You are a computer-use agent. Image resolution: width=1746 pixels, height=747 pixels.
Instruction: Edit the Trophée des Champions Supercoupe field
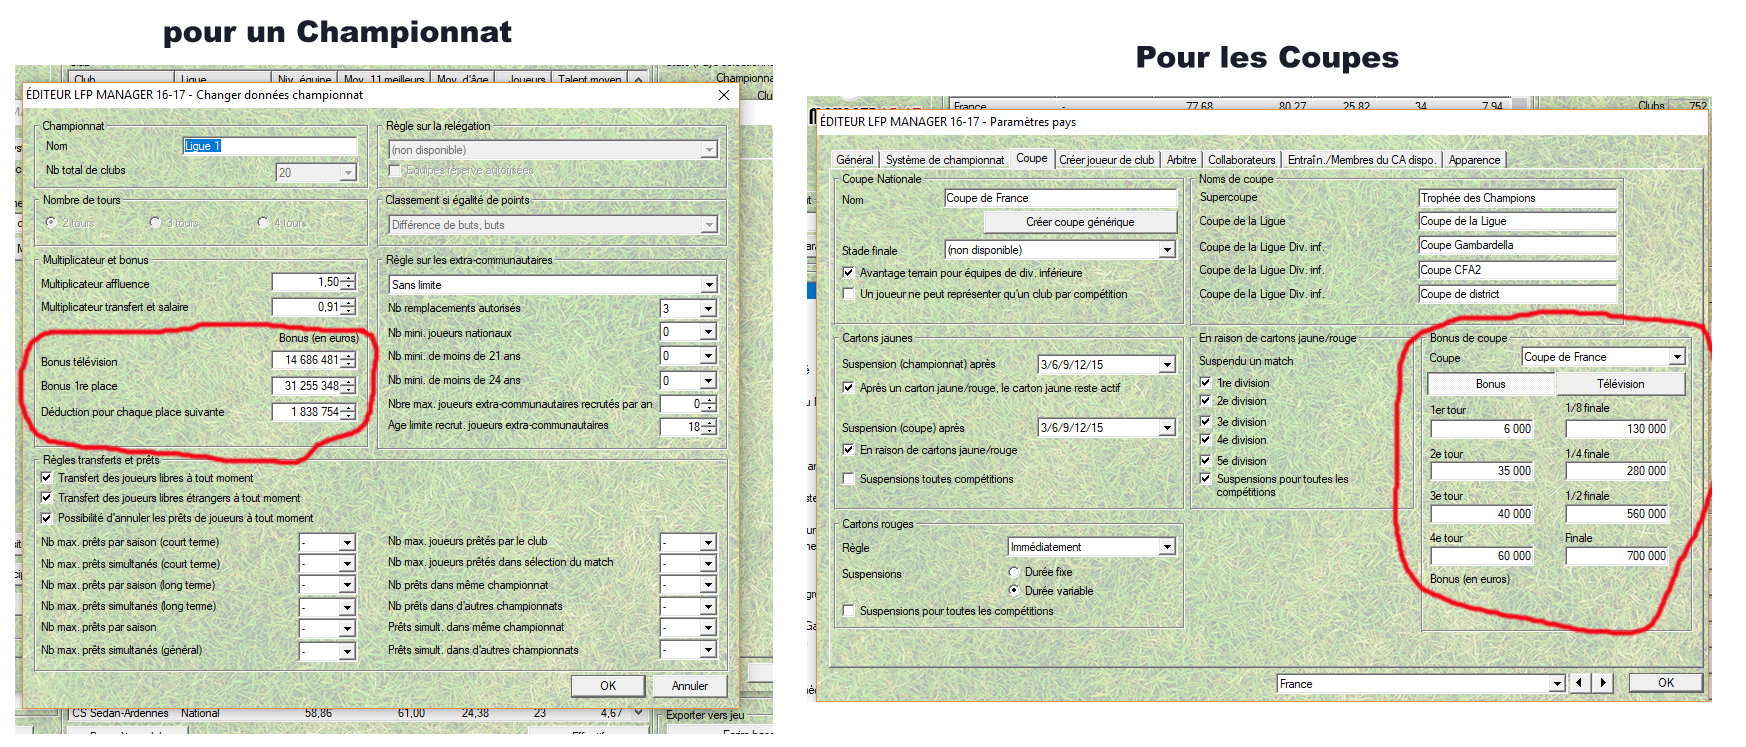click(x=1518, y=198)
